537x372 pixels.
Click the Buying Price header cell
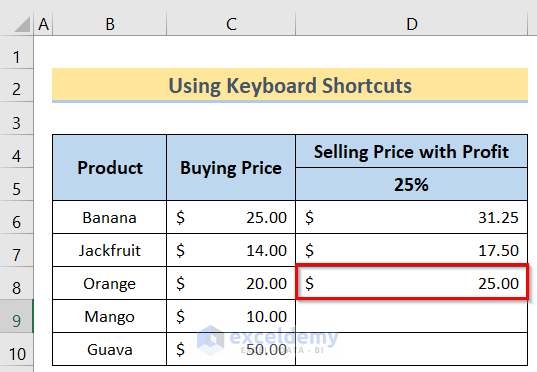pyautogui.click(x=231, y=168)
